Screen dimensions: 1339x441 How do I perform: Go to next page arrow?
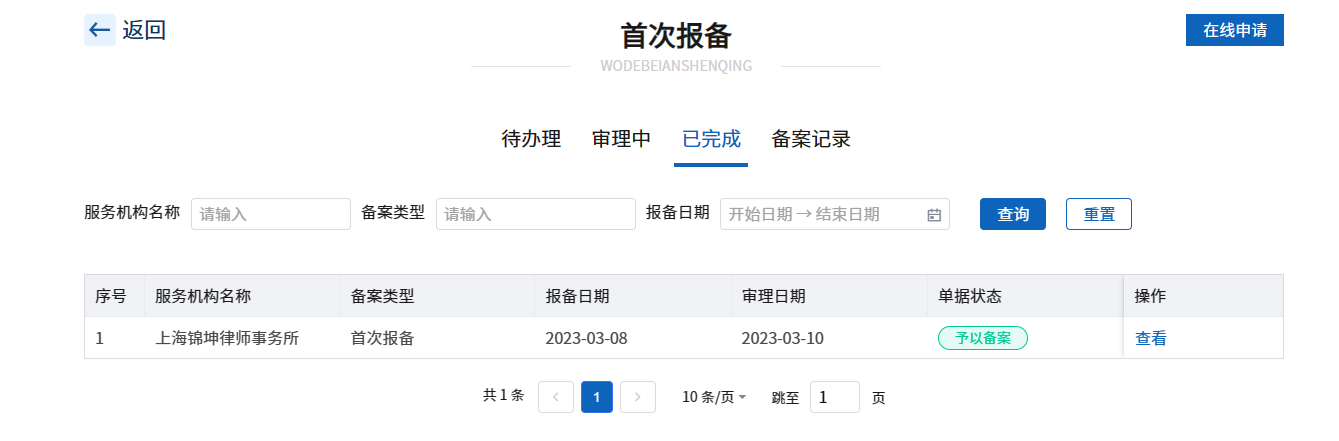pyautogui.click(x=638, y=397)
